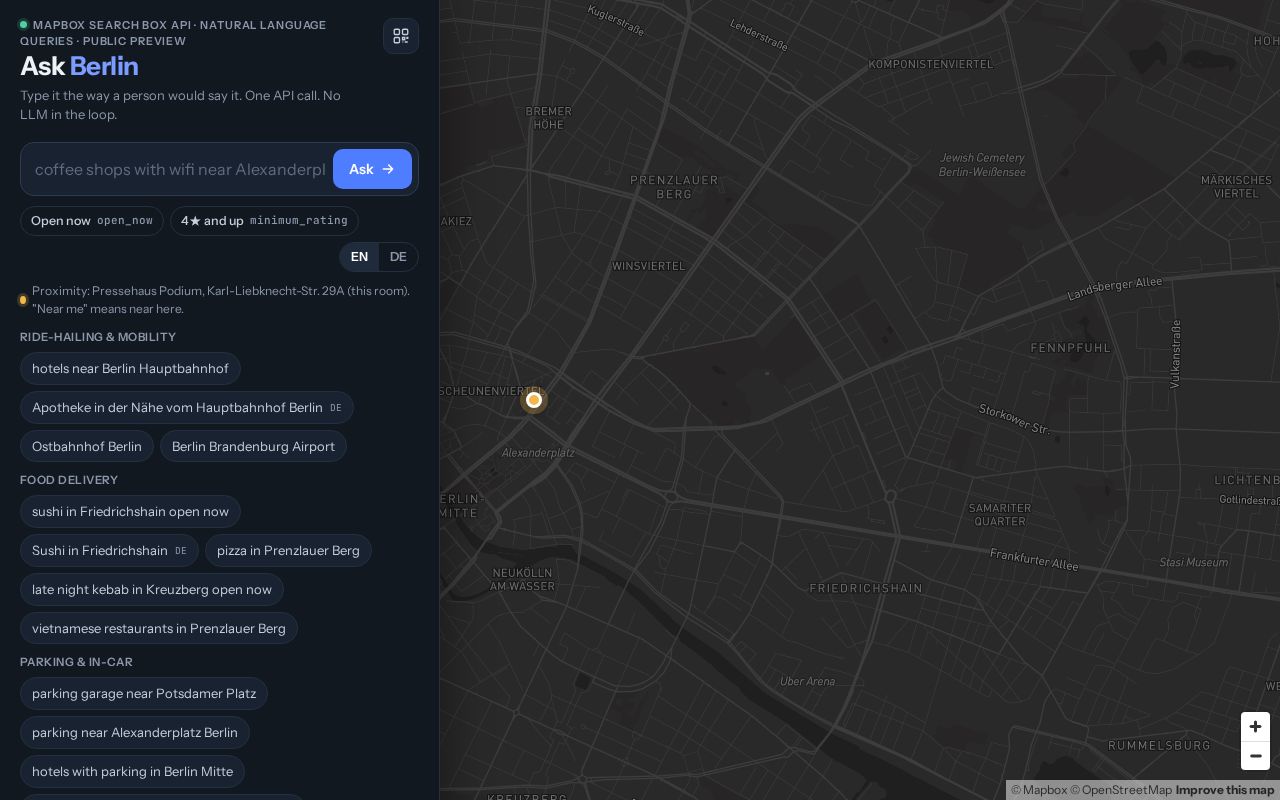The height and width of the screenshot is (800, 1280).
Task: Switch language to DE
Action: 398,257
